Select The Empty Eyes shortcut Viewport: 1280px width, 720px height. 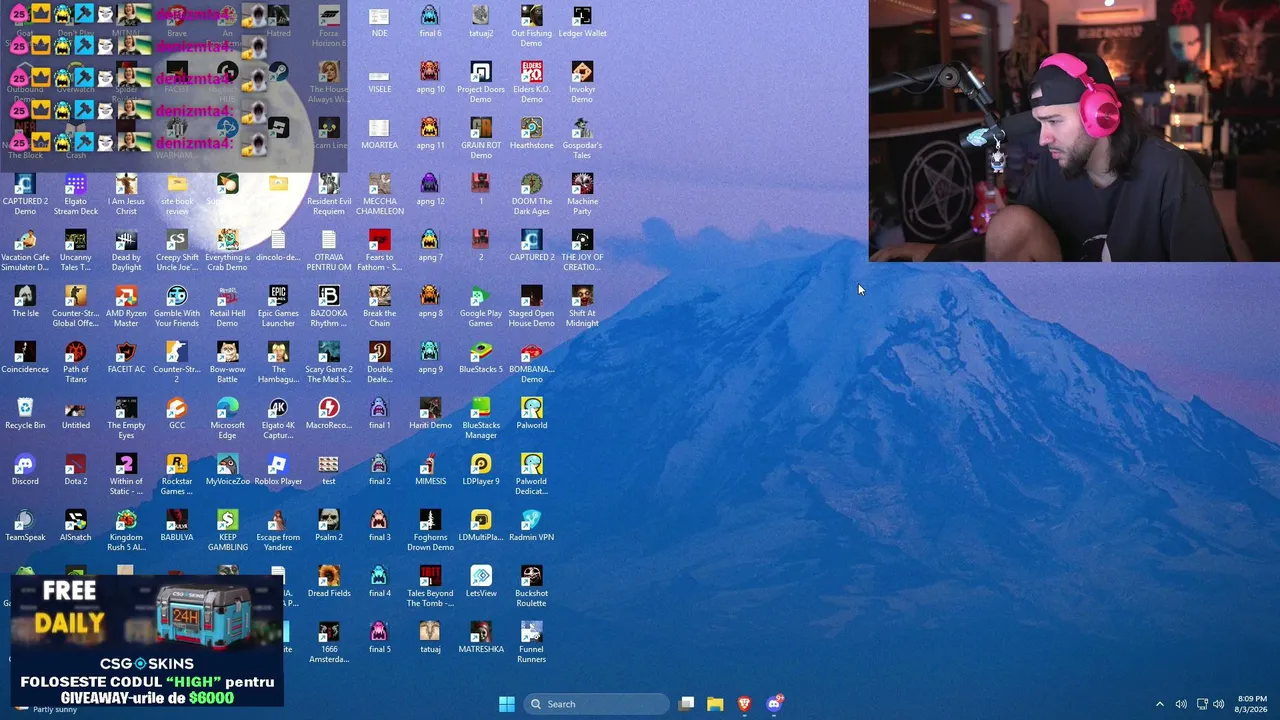tap(126, 419)
